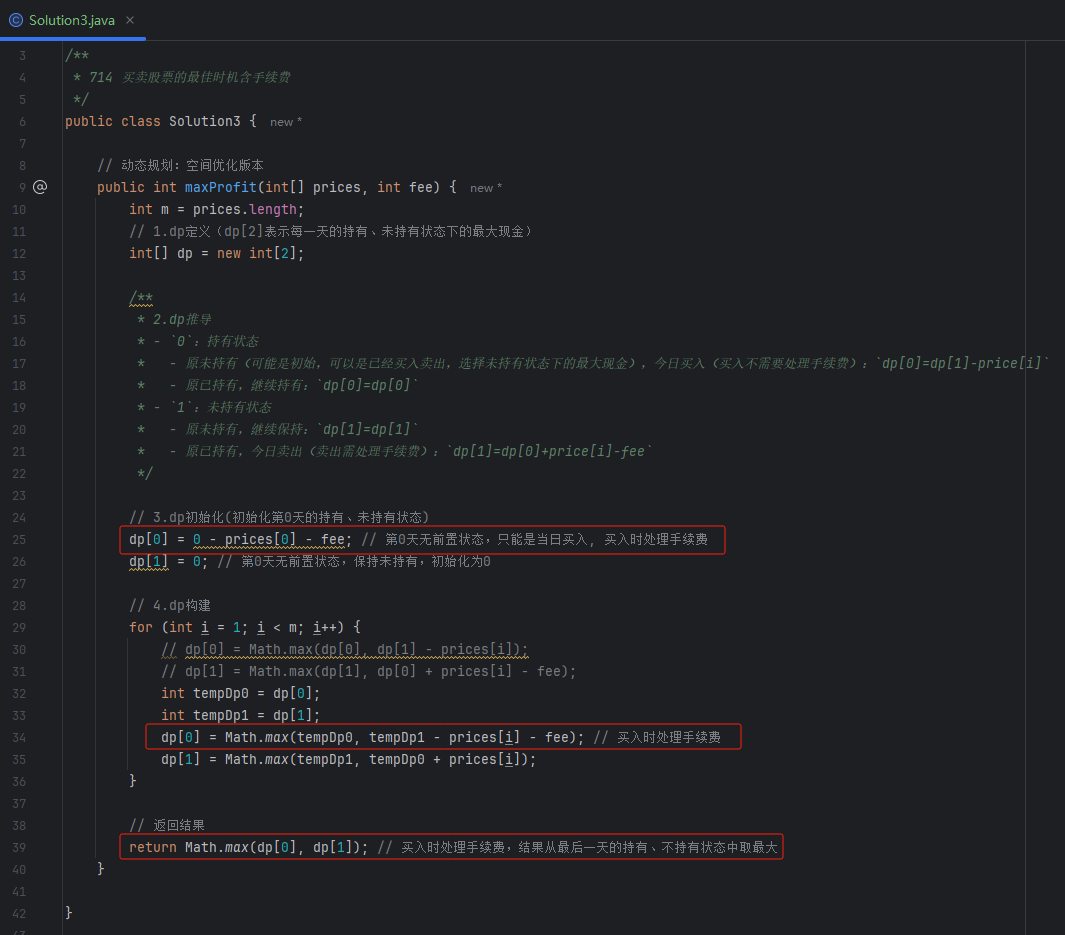Click the Javadoc opening '/**' on line 14
Image resolution: width=1065 pixels, height=935 pixels.
point(141,297)
